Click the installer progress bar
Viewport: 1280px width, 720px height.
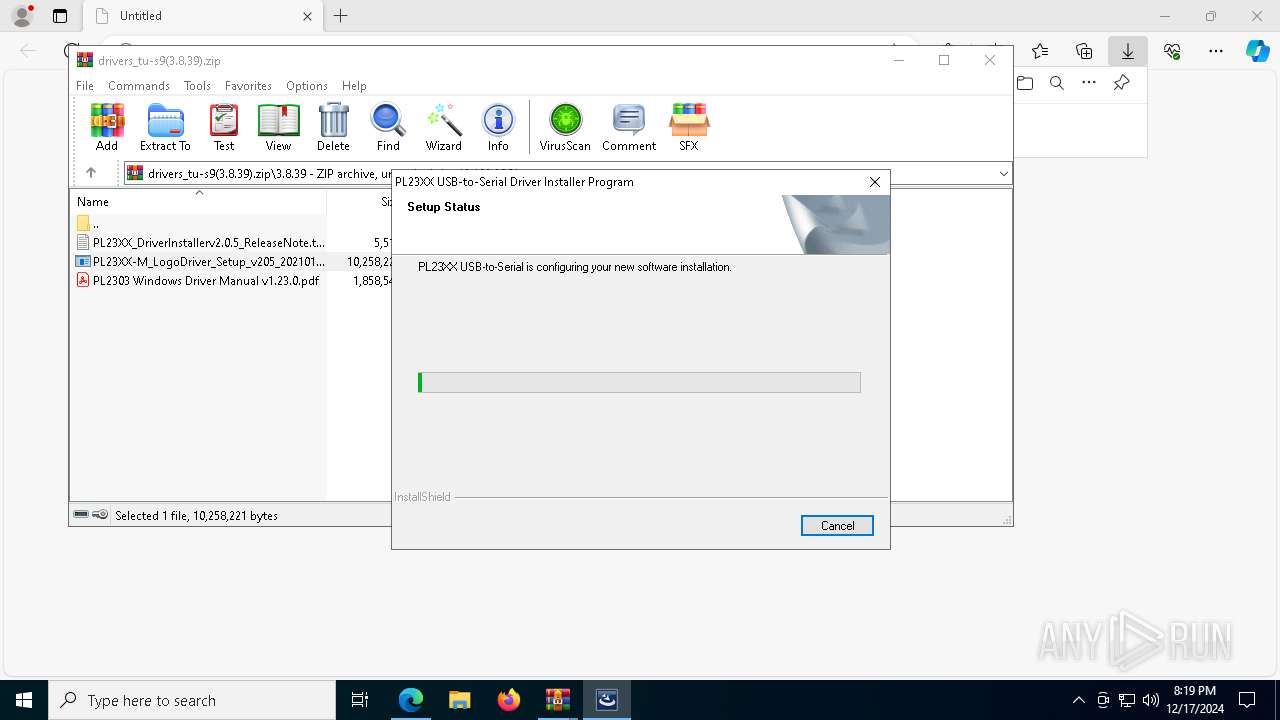(639, 383)
